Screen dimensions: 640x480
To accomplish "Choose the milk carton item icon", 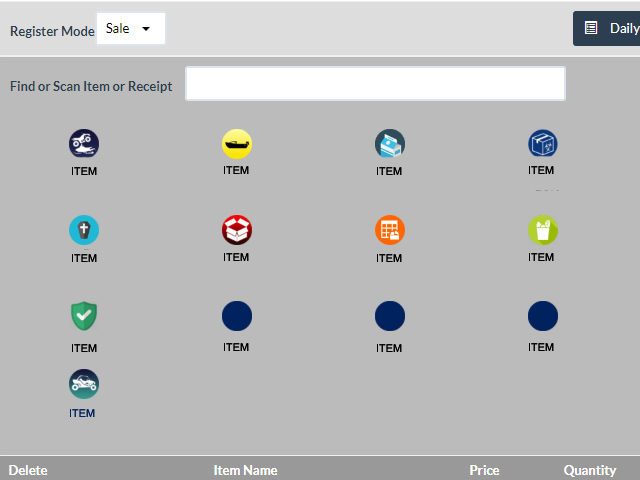I will (x=390, y=144).
